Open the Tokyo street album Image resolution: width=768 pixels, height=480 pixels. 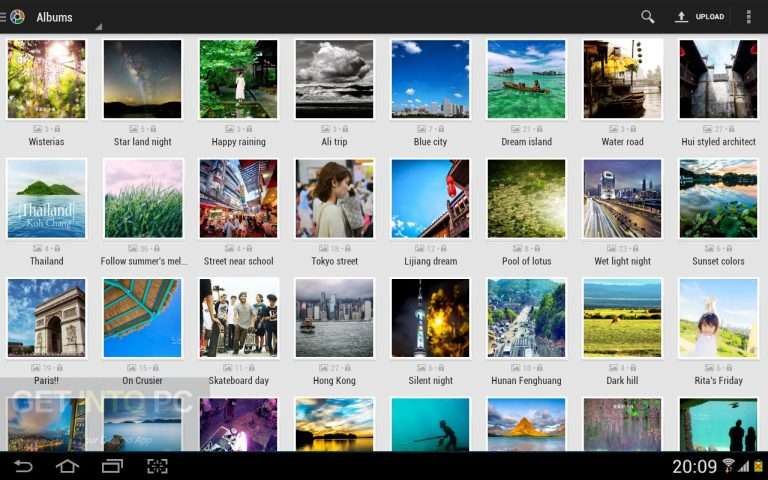pyautogui.click(x=335, y=198)
